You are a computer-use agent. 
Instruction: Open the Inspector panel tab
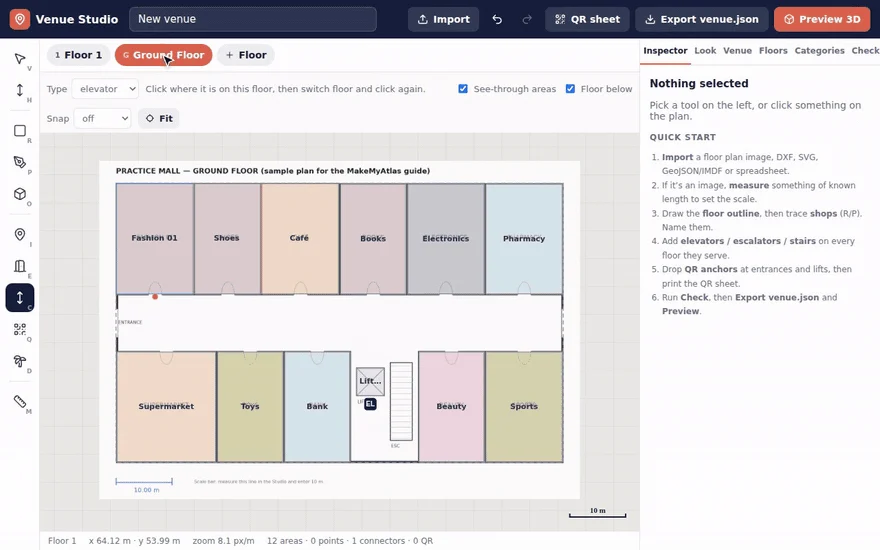pyautogui.click(x=665, y=51)
